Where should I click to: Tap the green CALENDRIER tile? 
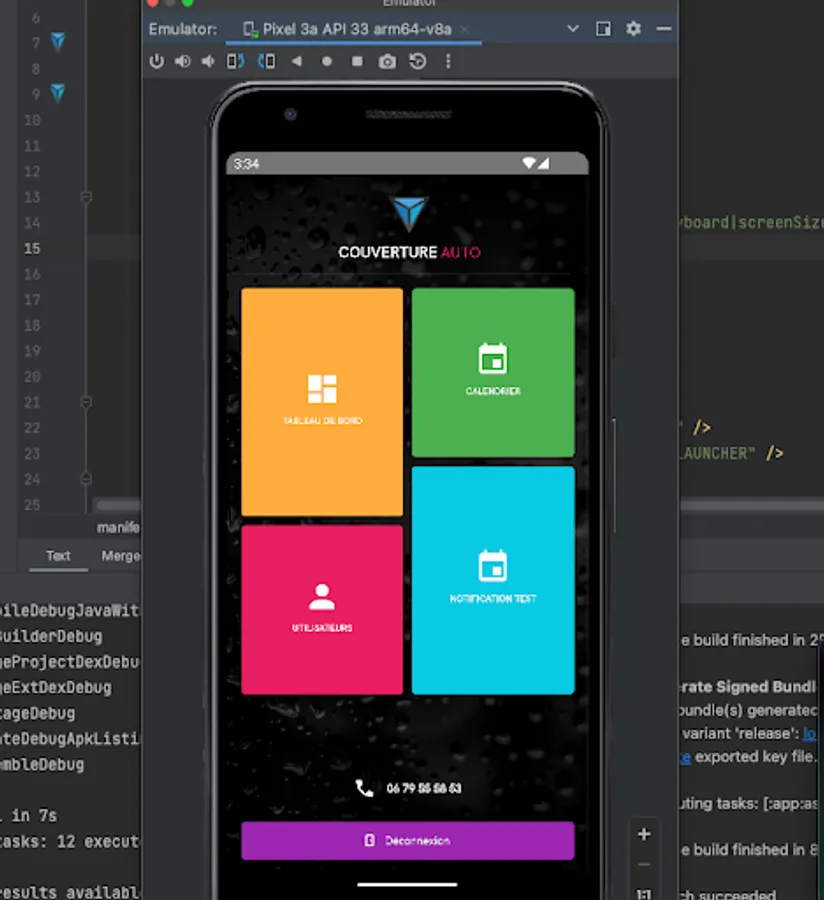(493, 371)
